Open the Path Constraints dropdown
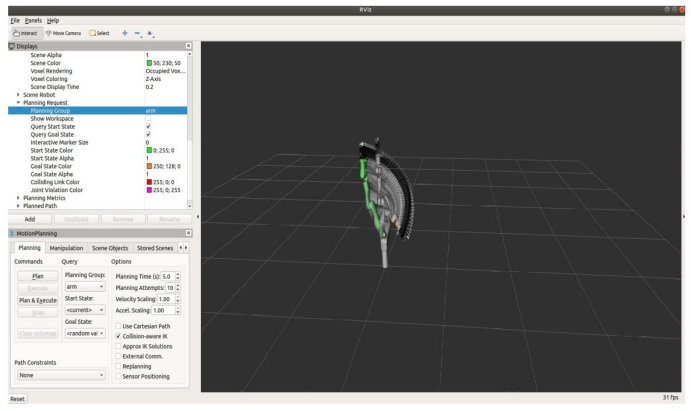This screenshot has width=691, height=411. pyautogui.click(x=61, y=375)
